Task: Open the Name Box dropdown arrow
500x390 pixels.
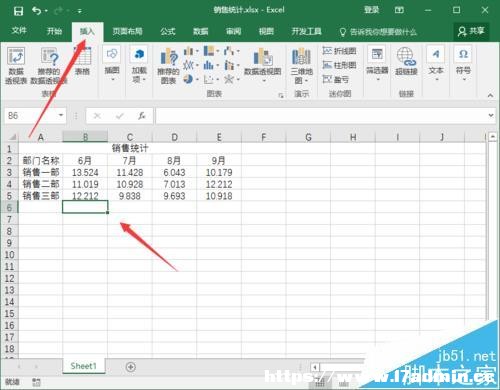Action: pyautogui.click(x=61, y=115)
